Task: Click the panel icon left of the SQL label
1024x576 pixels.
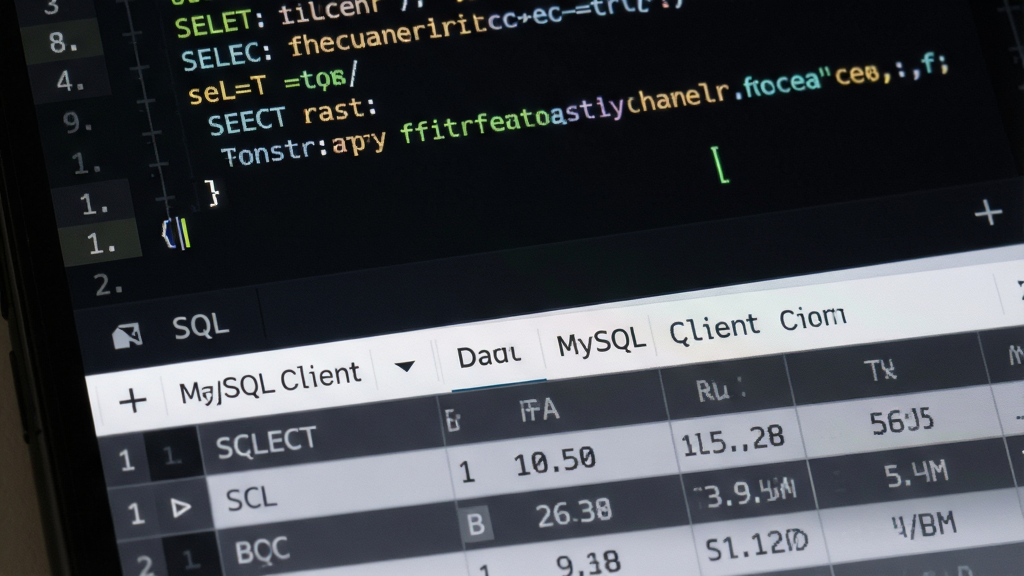Action: (x=127, y=336)
